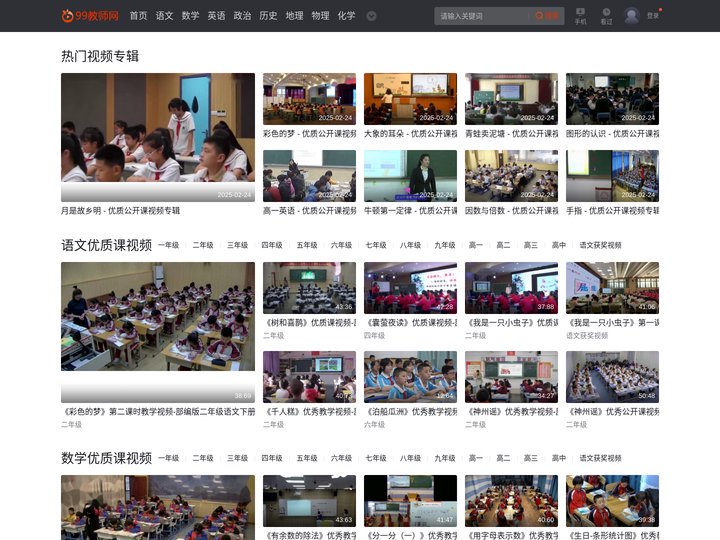Open the 语文 navigation menu item

[164, 16]
